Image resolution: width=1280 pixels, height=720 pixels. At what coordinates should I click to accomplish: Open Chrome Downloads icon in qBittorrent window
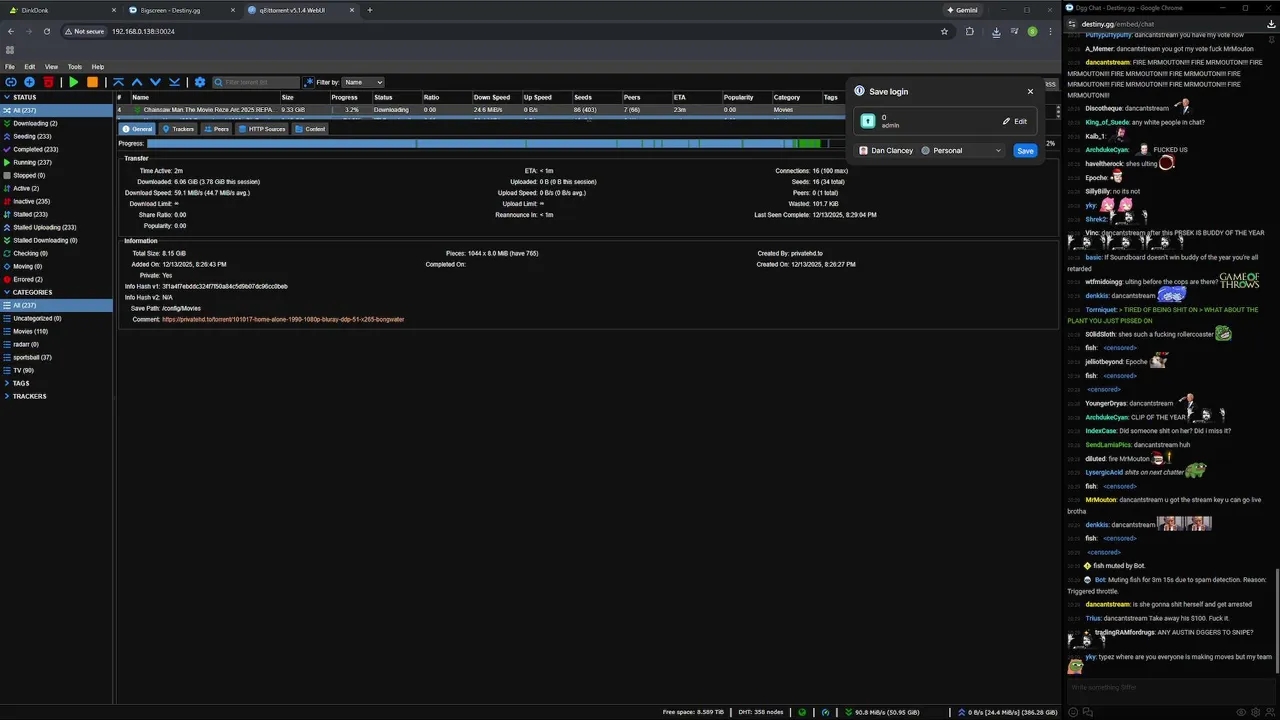(996, 31)
